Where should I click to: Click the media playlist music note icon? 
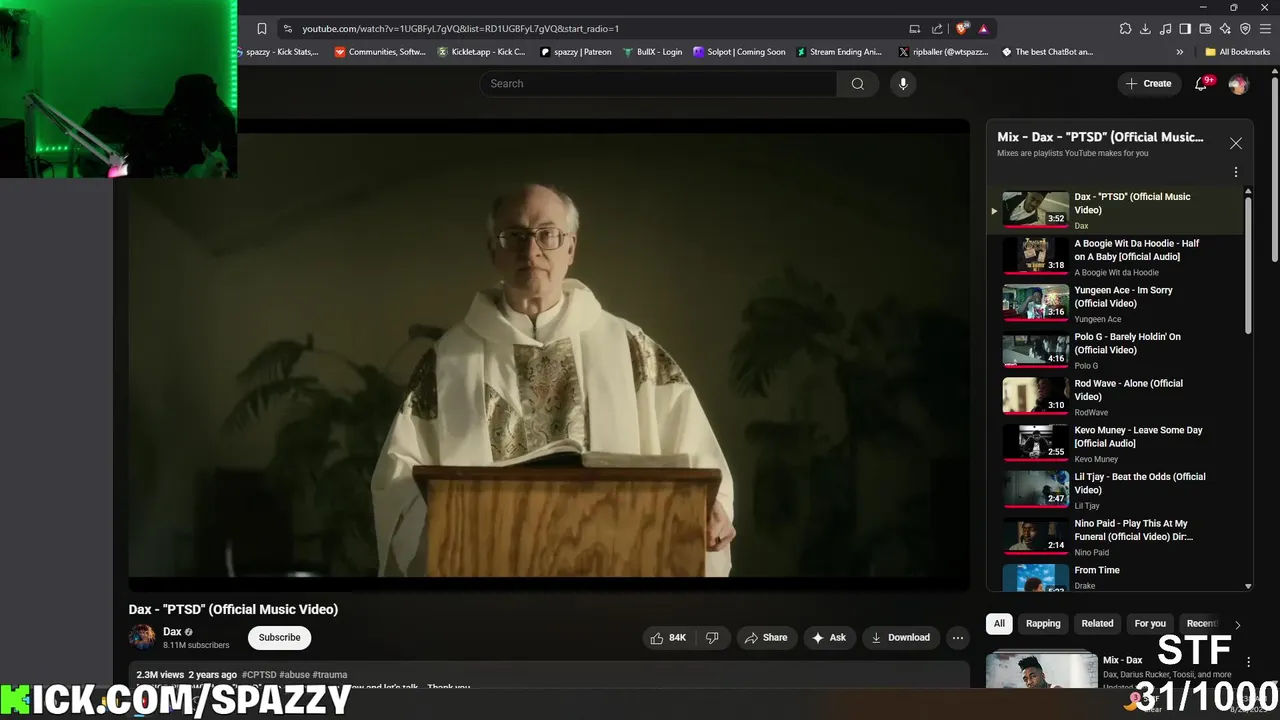point(1165,29)
